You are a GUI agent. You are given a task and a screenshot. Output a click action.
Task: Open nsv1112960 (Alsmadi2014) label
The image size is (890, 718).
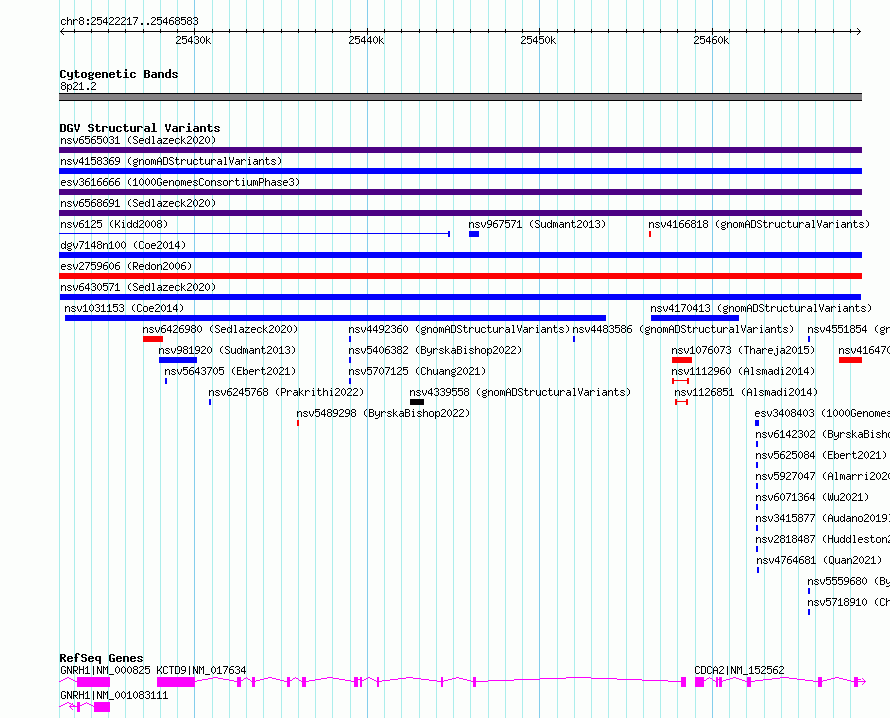pos(743,371)
